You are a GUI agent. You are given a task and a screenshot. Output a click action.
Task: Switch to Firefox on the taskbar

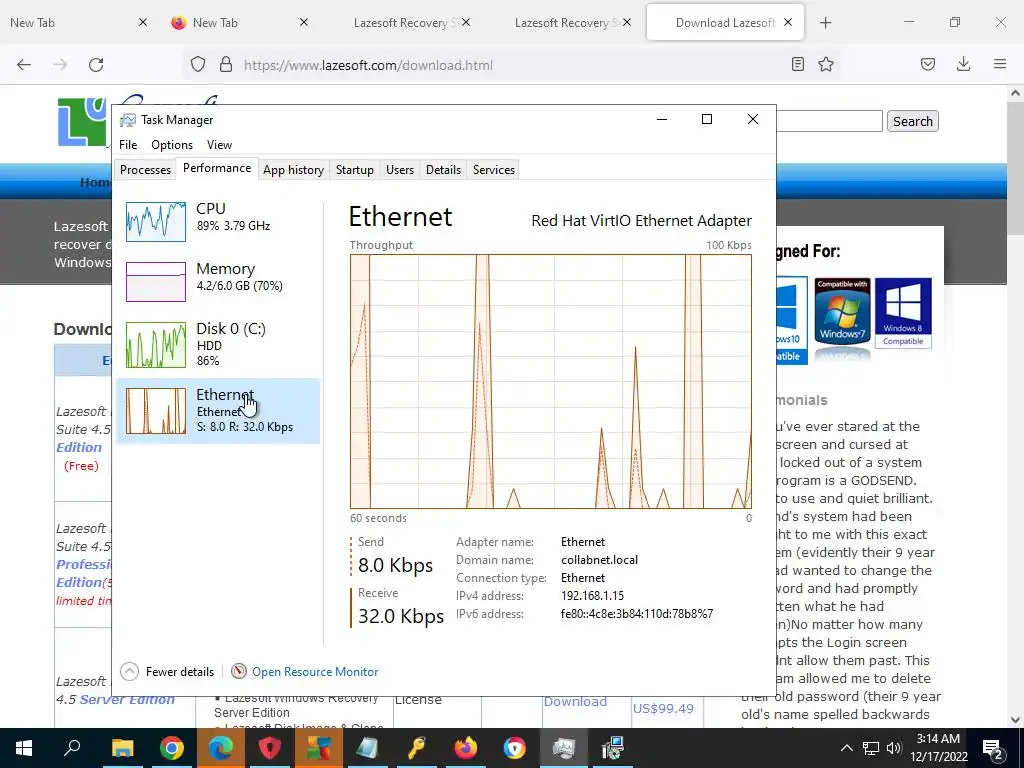tap(466, 748)
